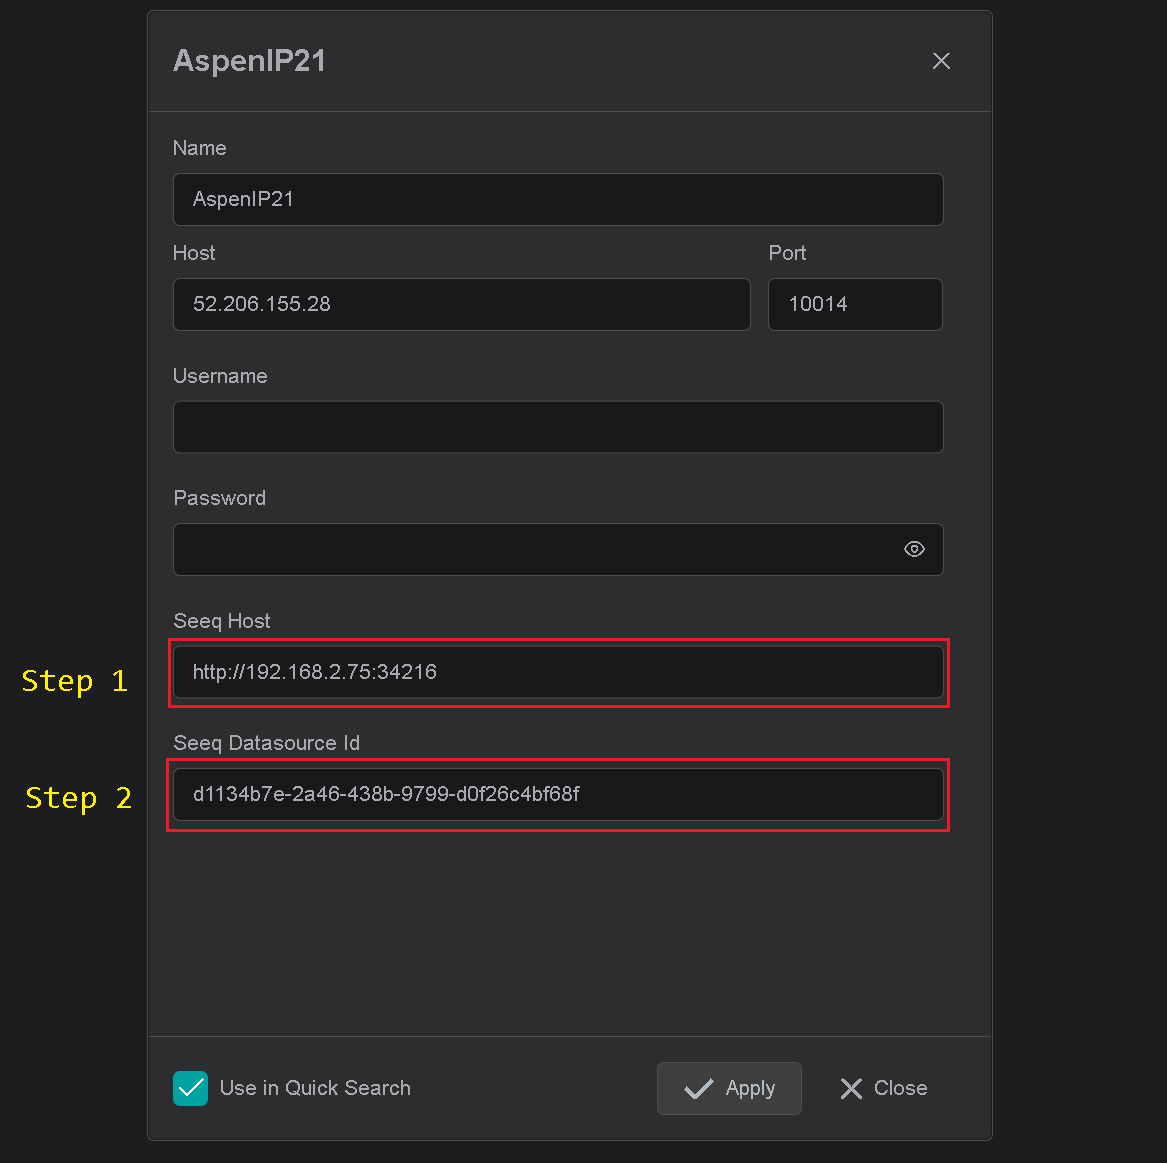Click the Seeq Datasource Id field
The image size is (1167, 1163).
tap(558, 795)
